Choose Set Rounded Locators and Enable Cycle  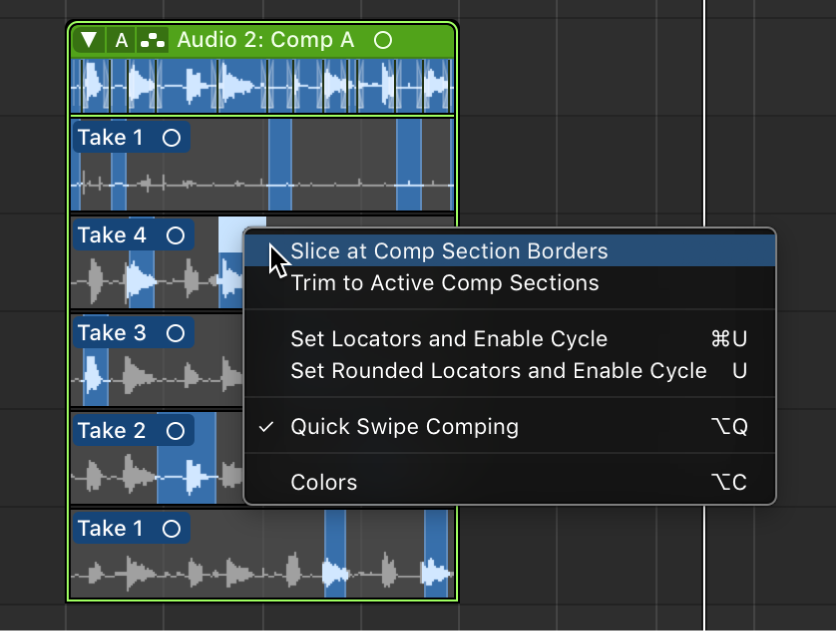[x=509, y=370]
